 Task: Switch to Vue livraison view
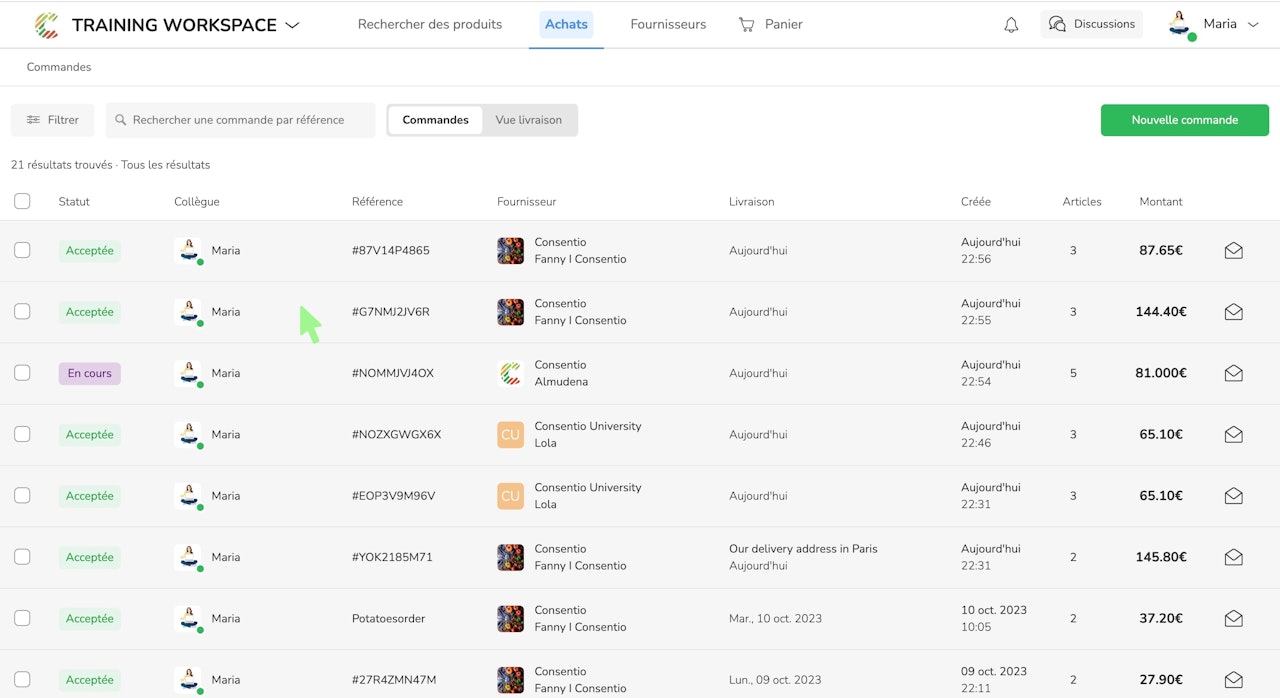pyautogui.click(x=528, y=120)
